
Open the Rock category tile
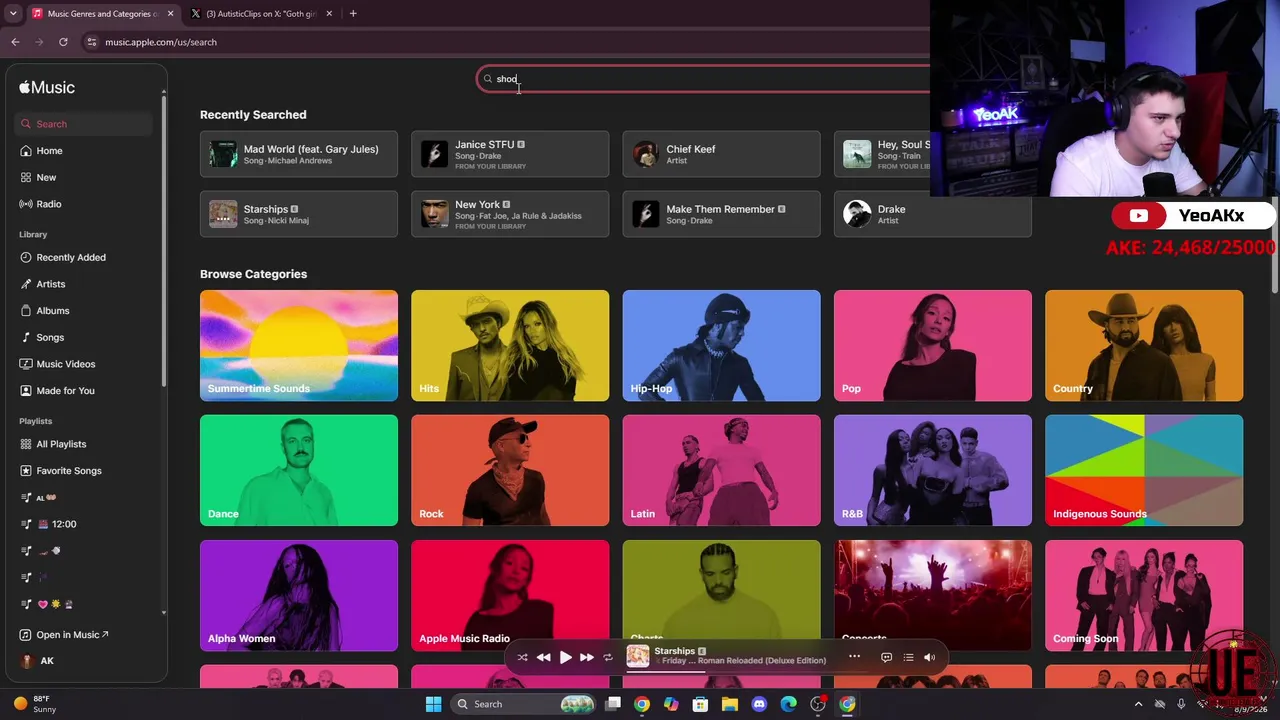(510, 471)
